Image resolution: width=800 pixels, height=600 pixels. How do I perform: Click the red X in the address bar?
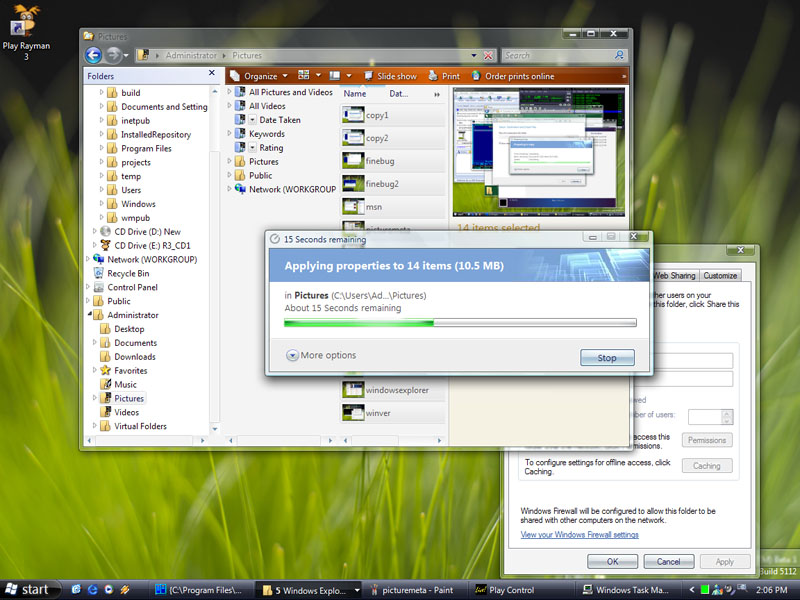tap(488, 56)
